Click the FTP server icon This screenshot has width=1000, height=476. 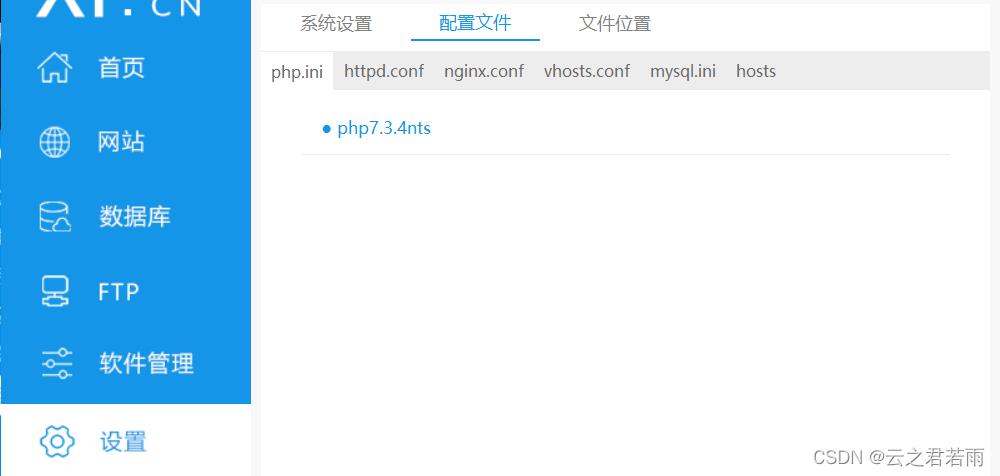pyautogui.click(x=55, y=291)
